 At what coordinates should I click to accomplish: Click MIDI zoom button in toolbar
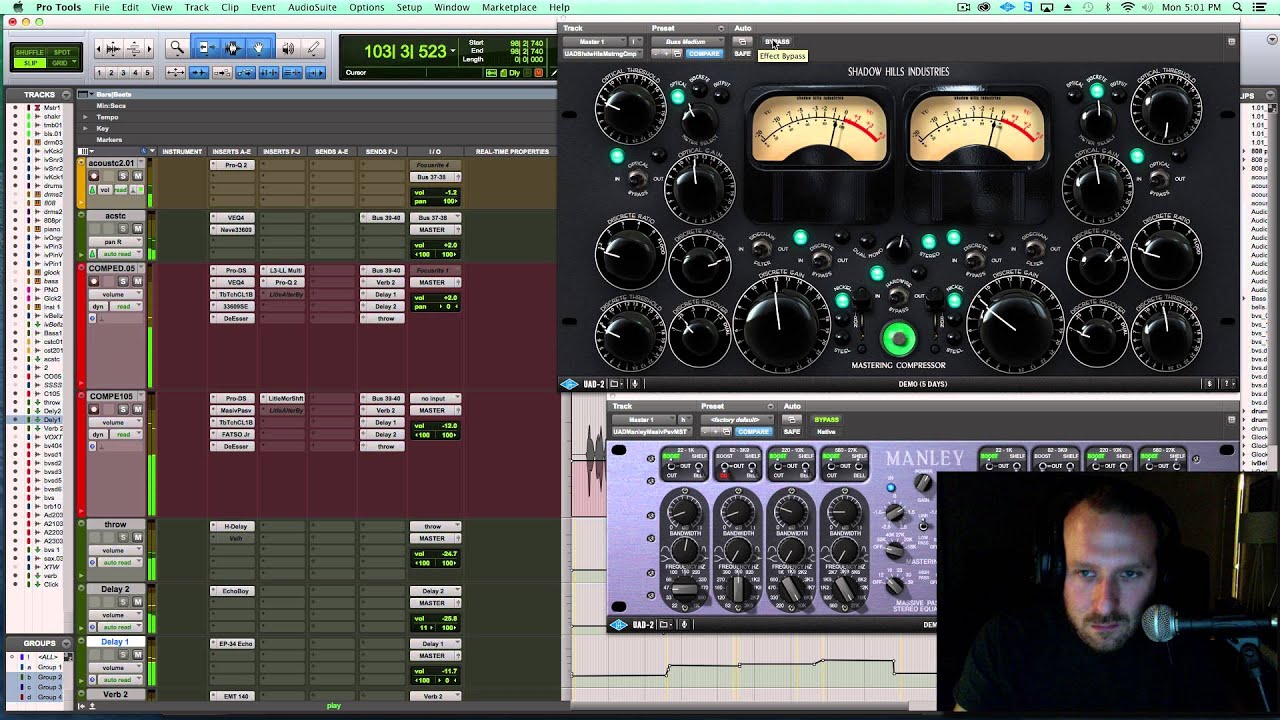coord(134,48)
